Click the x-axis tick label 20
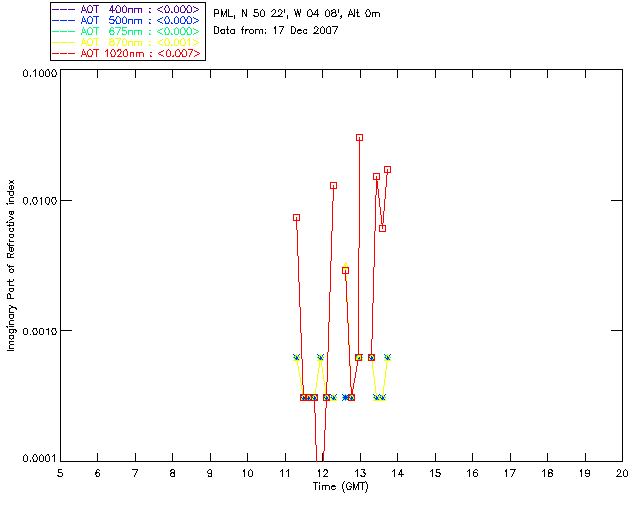The image size is (640, 512). [622, 473]
